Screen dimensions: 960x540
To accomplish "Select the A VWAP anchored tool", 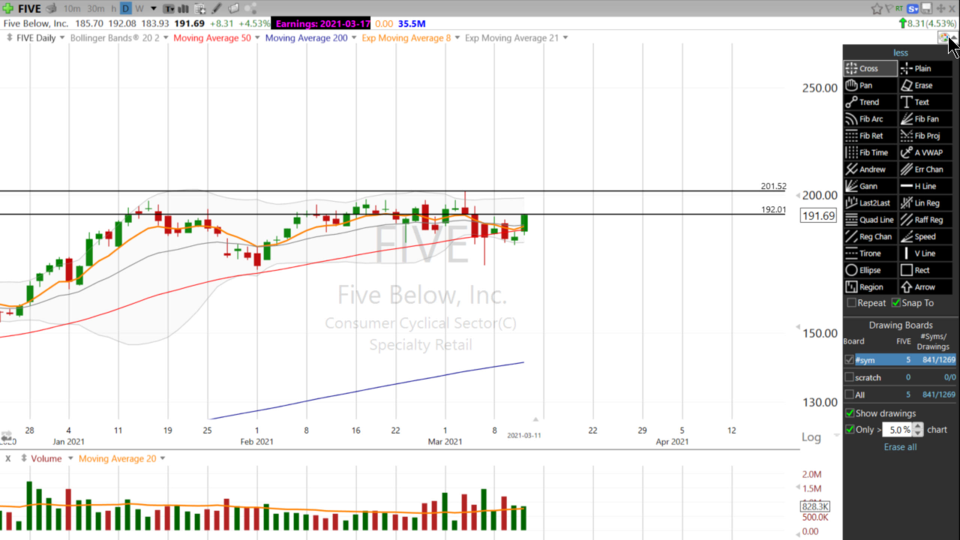I will point(925,152).
